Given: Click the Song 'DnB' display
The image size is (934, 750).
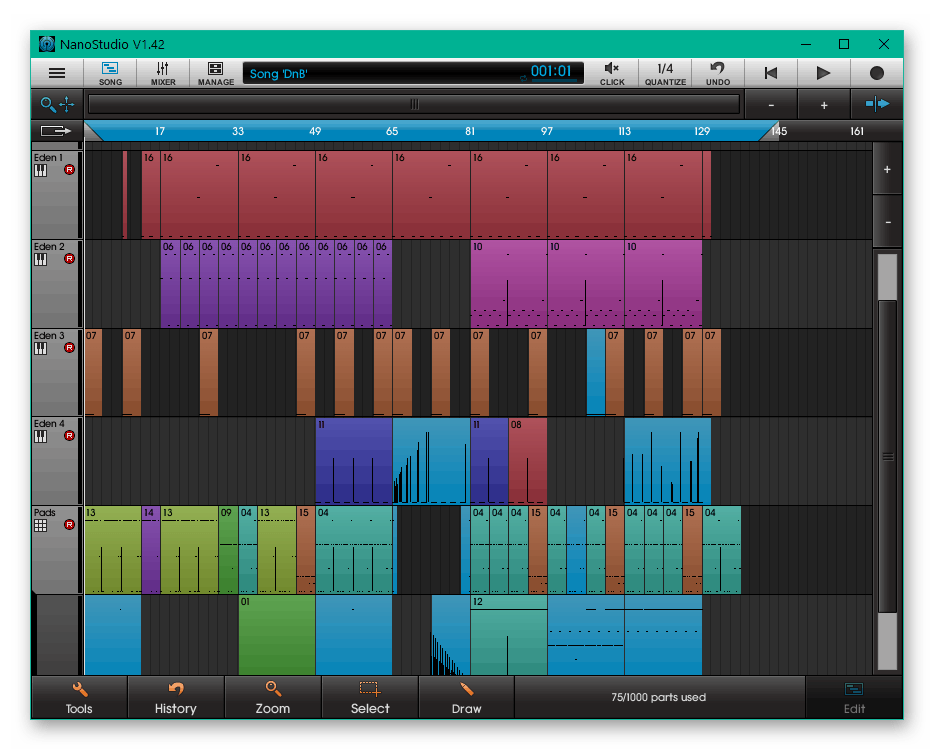Looking at the screenshot, I should pos(413,73).
